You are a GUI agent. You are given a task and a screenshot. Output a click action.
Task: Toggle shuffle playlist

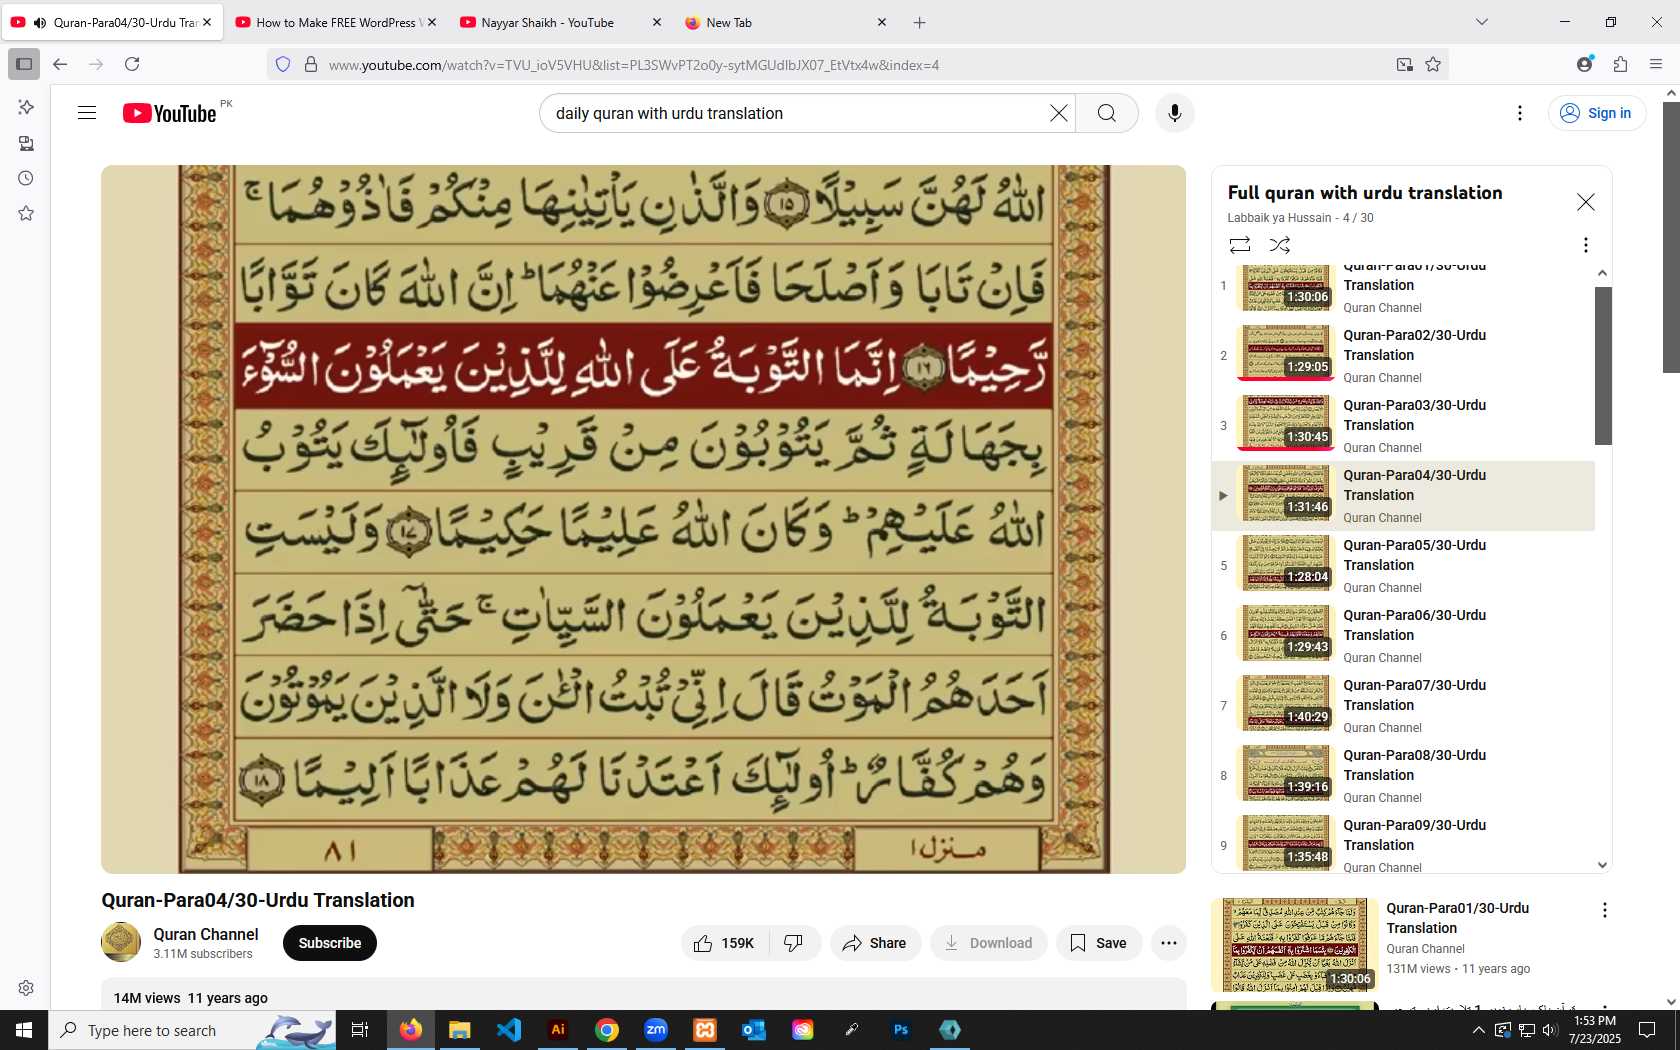(1279, 245)
